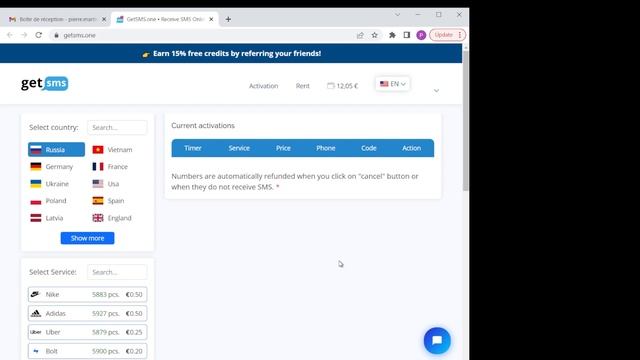Reload the current page

click(x=39, y=35)
